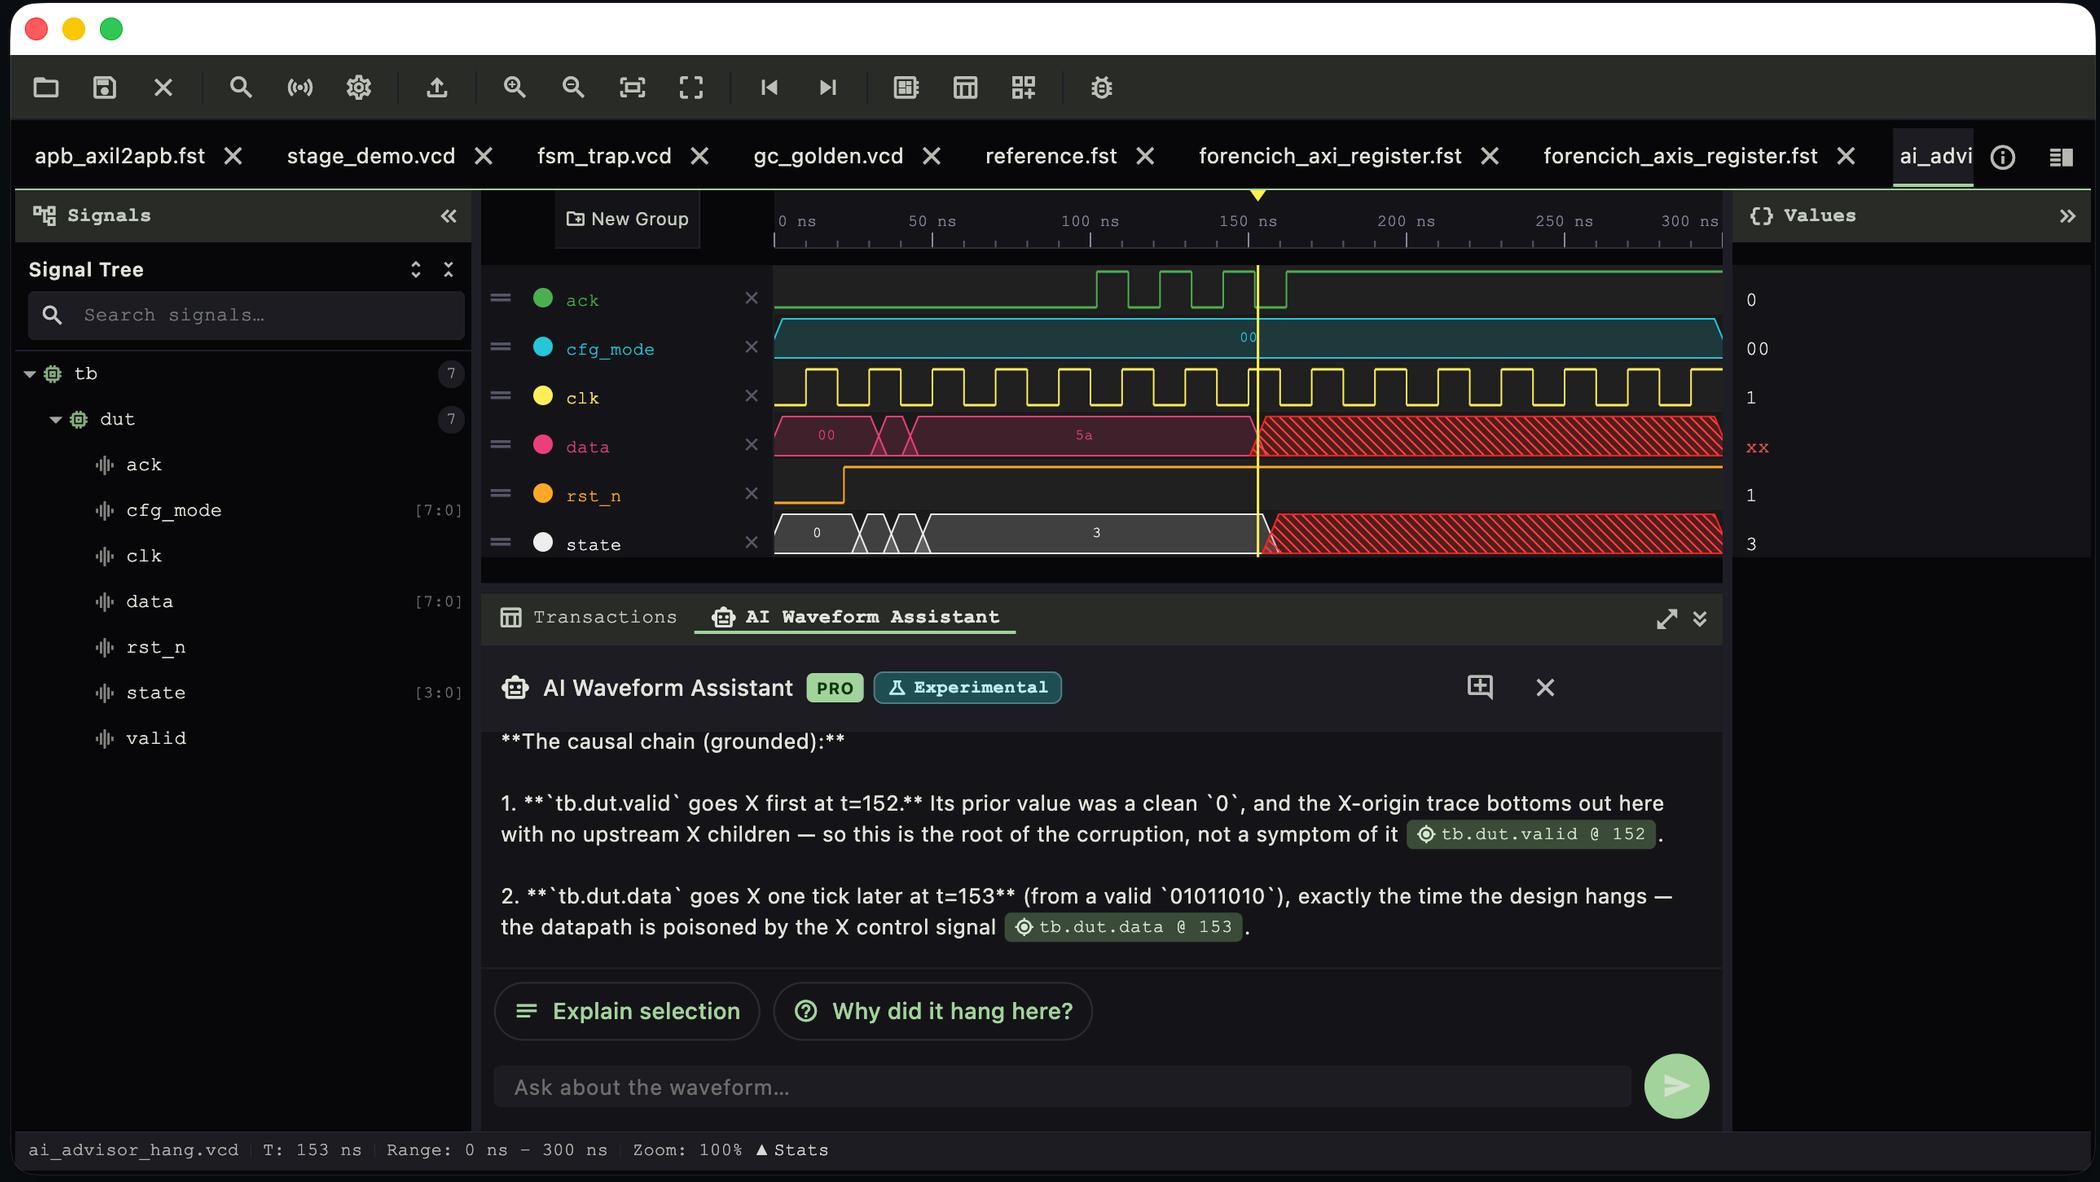Open a waveform file with the folder icon

coord(46,88)
